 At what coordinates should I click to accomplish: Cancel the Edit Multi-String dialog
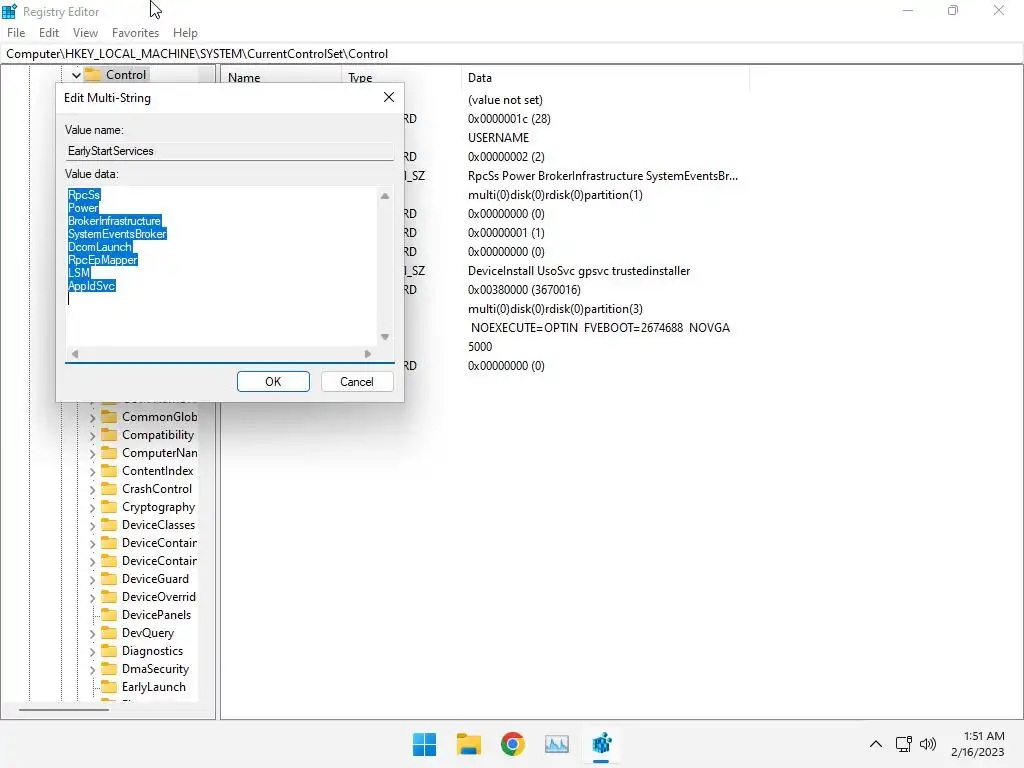pos(357,381)
